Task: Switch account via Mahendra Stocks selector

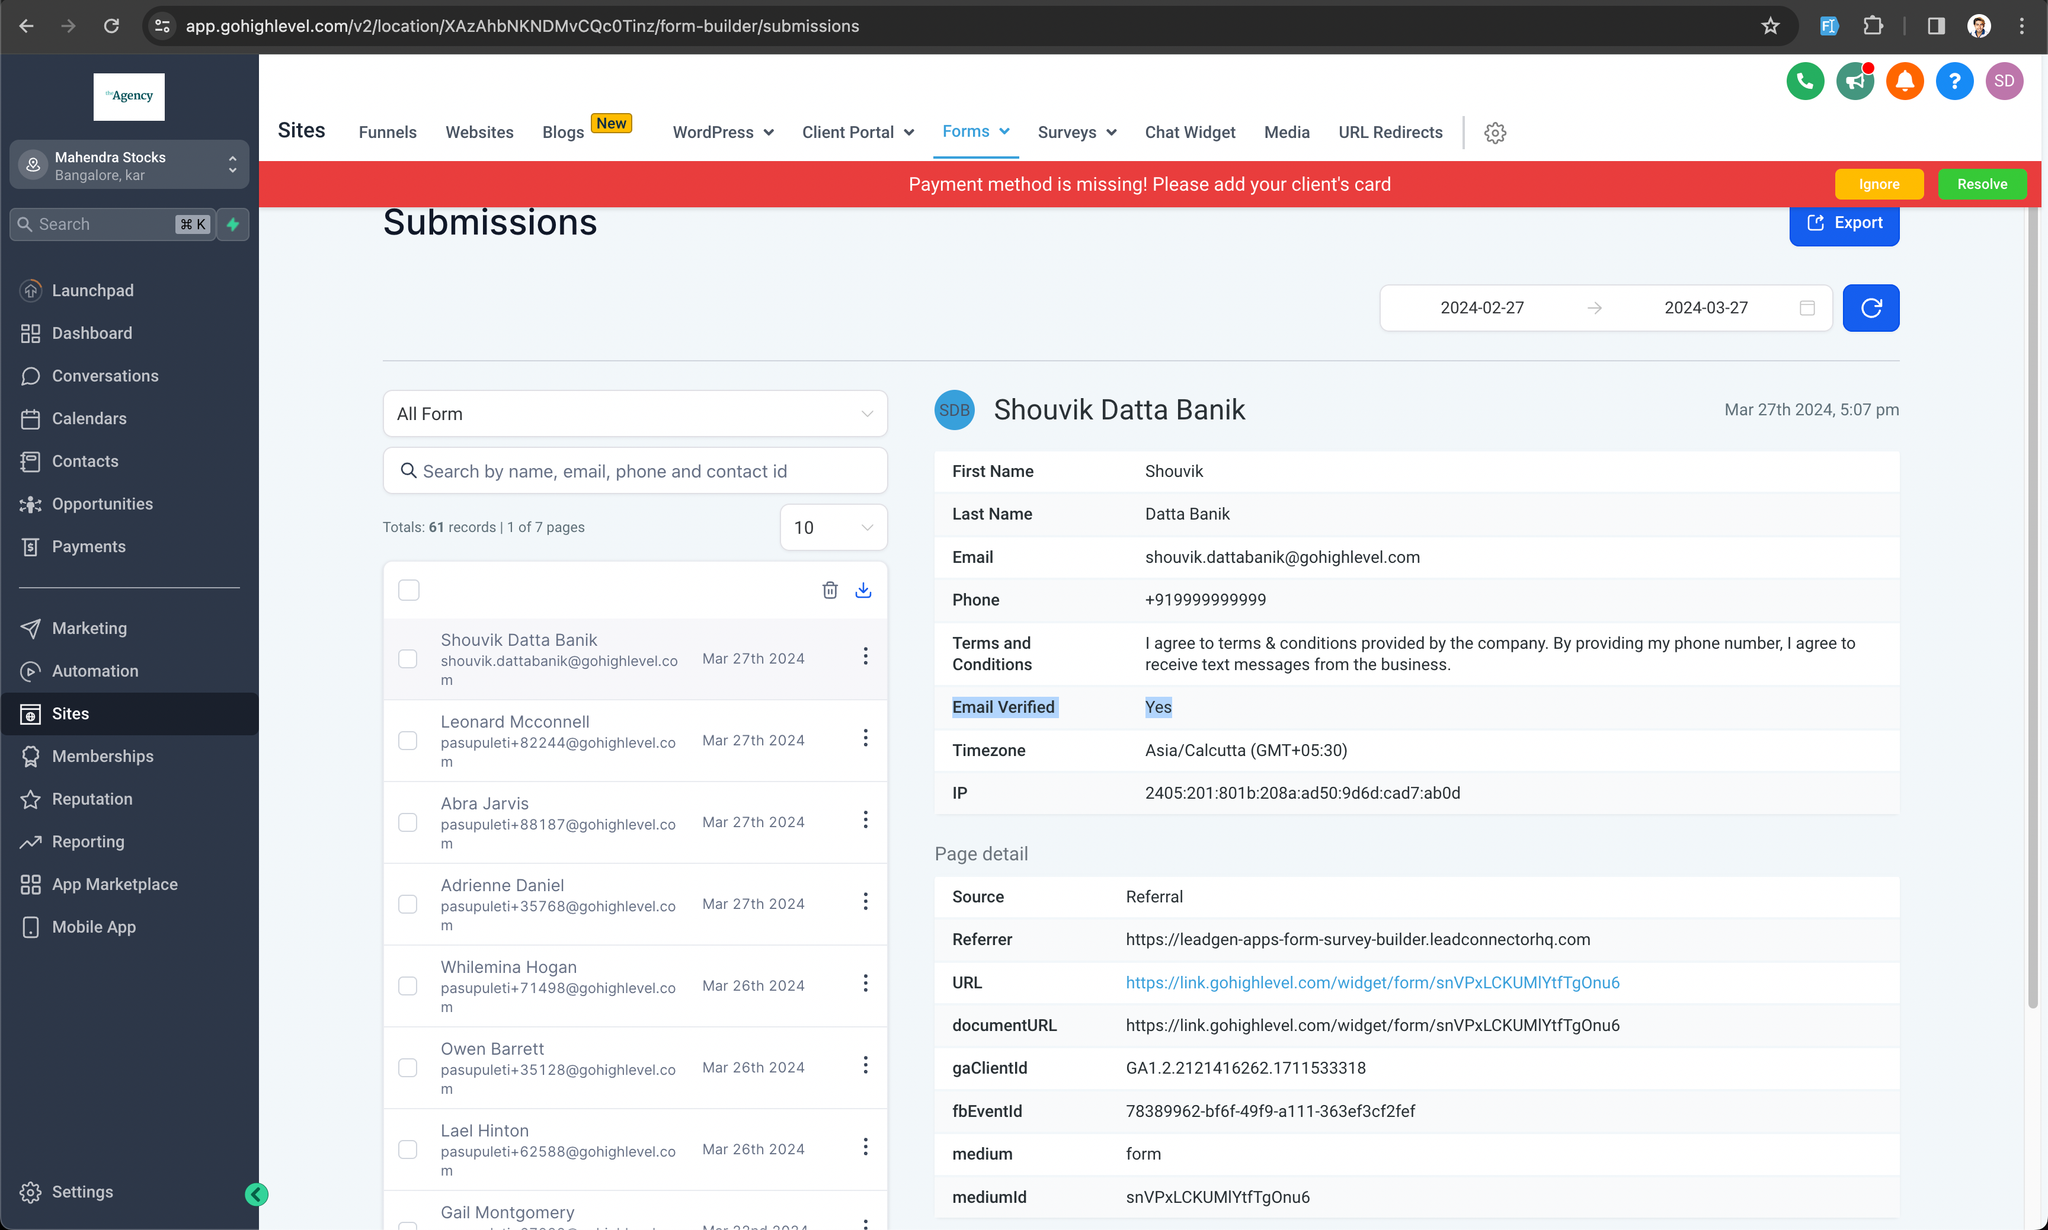Action: pyautogui.click(x=129, y=165)
